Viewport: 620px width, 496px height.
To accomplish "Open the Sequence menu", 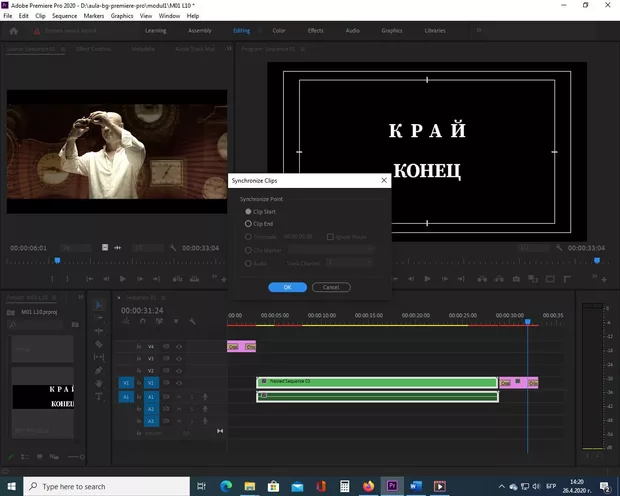I will (63, 16).
